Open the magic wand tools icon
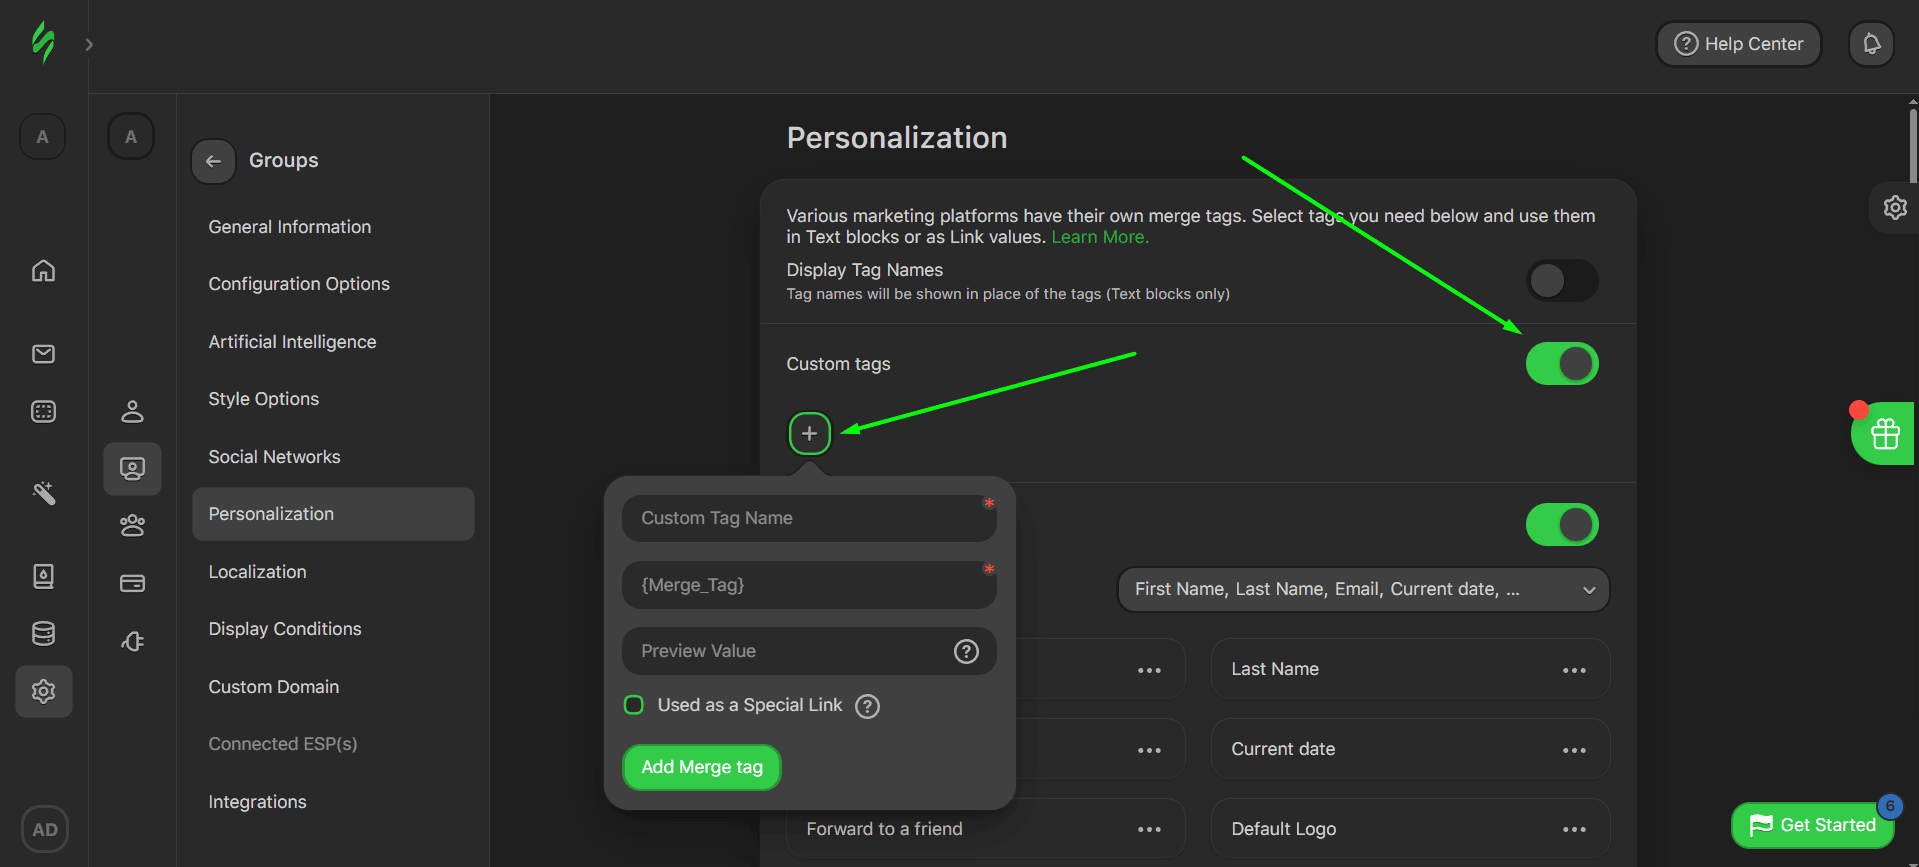 [43, 492]
